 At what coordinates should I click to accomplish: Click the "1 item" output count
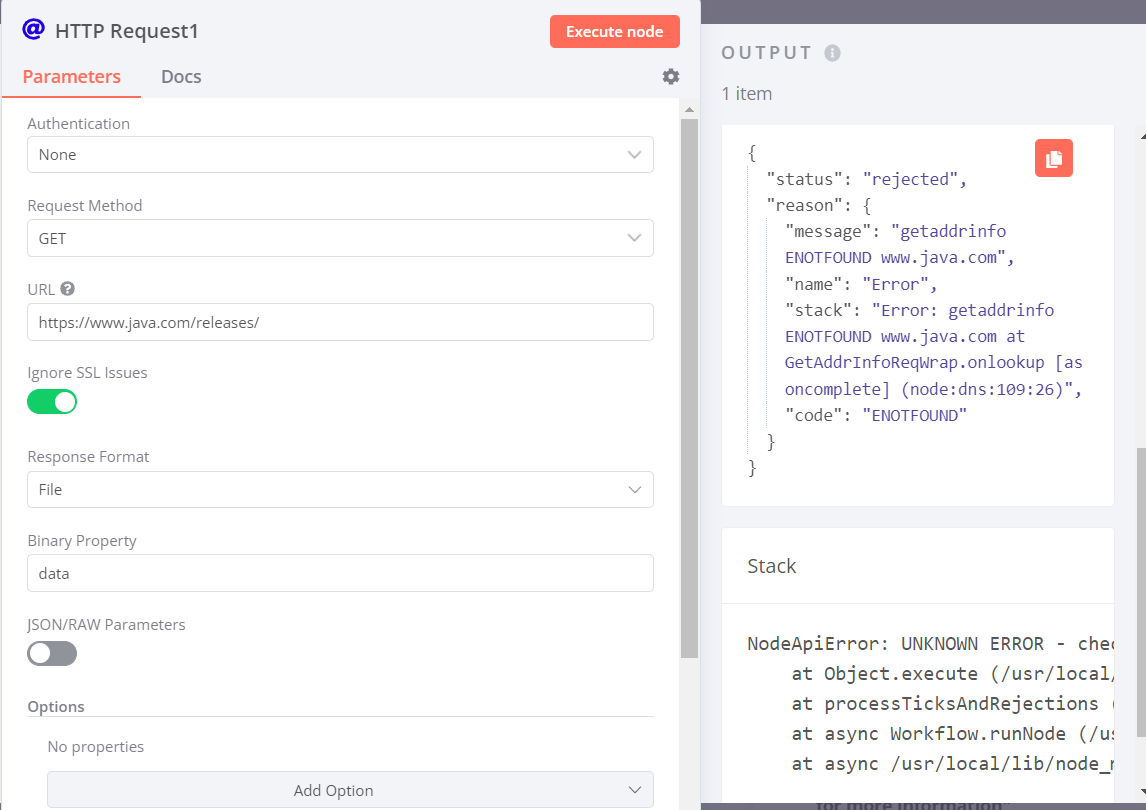click(746, 94)
